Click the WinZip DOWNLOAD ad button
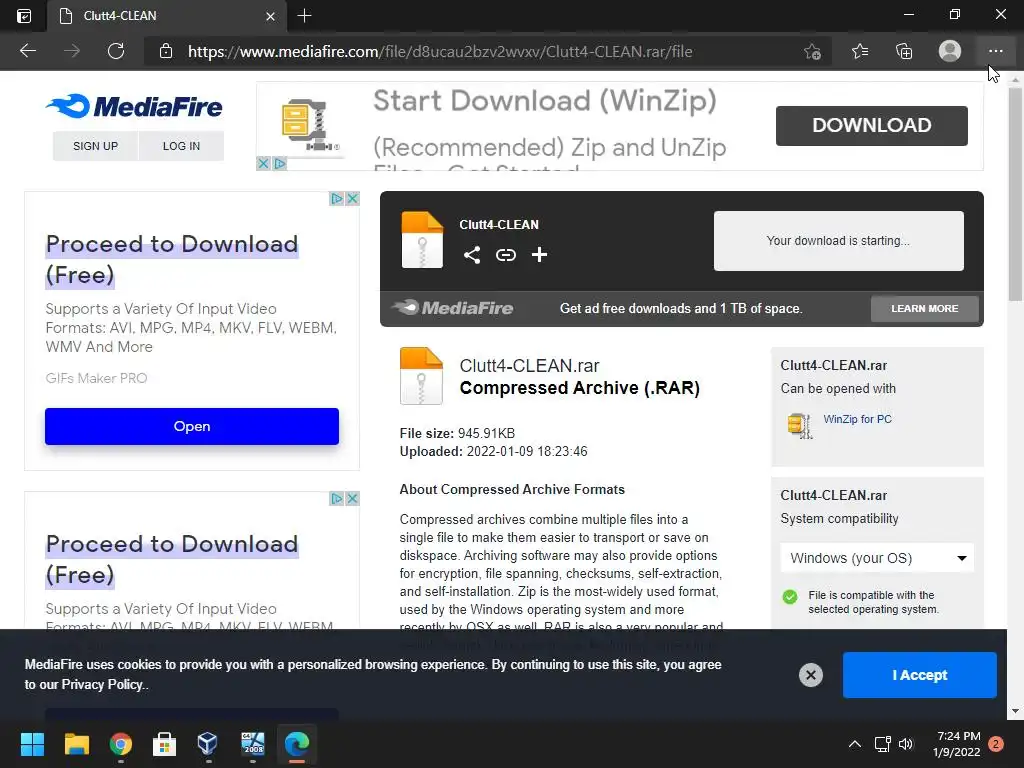Image resolution: width=1024 pixels, height=768 pixels. 871,125
